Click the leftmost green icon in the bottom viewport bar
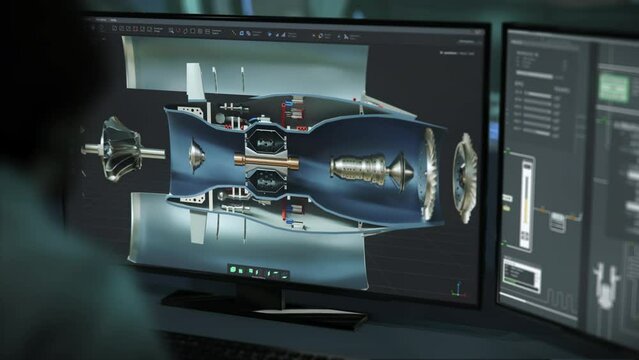This screenshot has height=360, width=639. pos(233,269)
